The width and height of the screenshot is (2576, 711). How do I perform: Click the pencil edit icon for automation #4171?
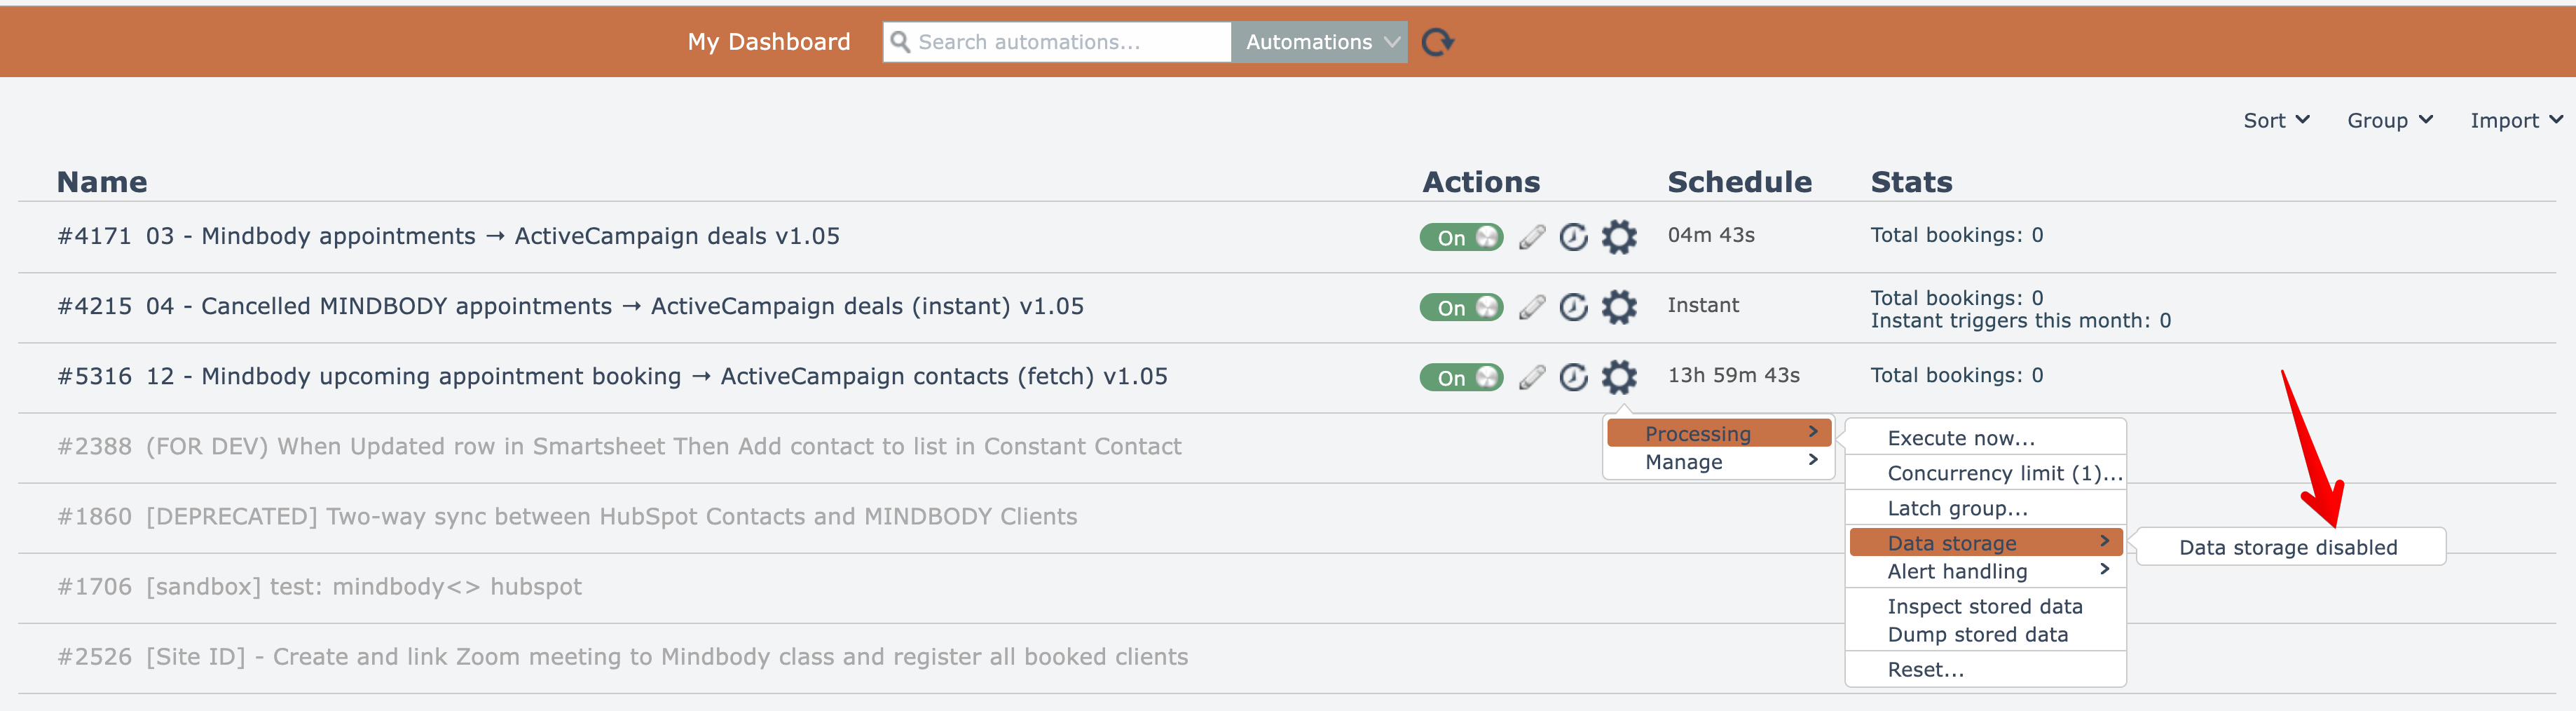[1531, 237]
